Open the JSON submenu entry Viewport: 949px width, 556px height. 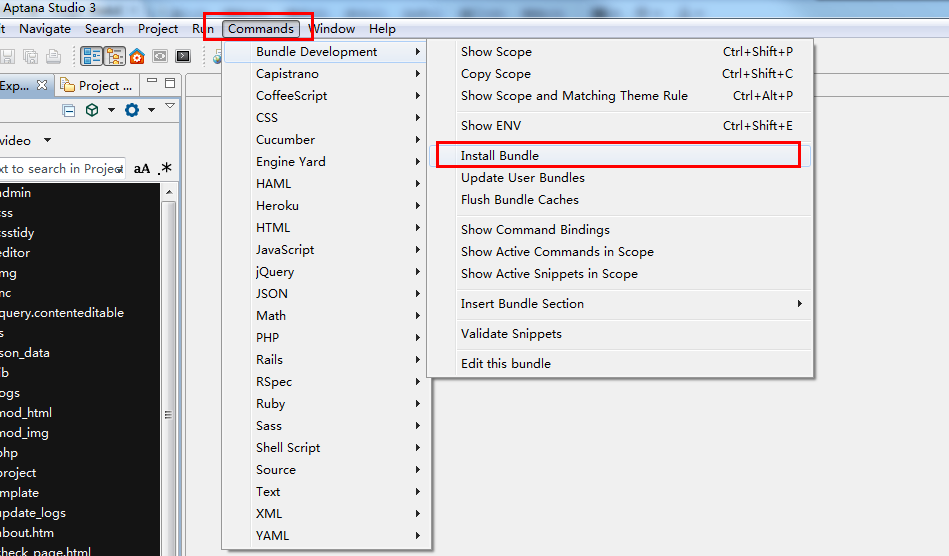[x=325, y=294]
